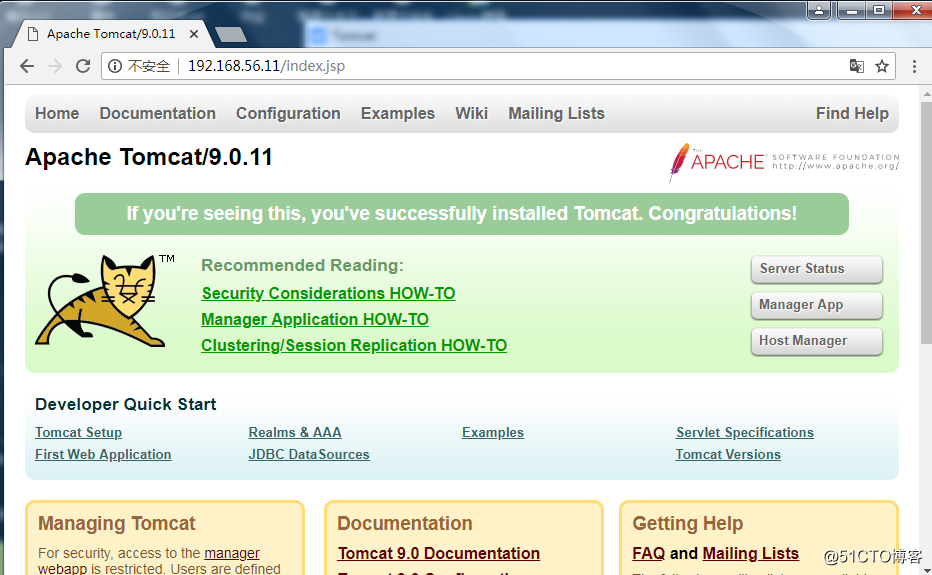Image resolution: width=932 pixels, height=575 pixels.
Task: Open First Web Application link
Action: [103, 454]
